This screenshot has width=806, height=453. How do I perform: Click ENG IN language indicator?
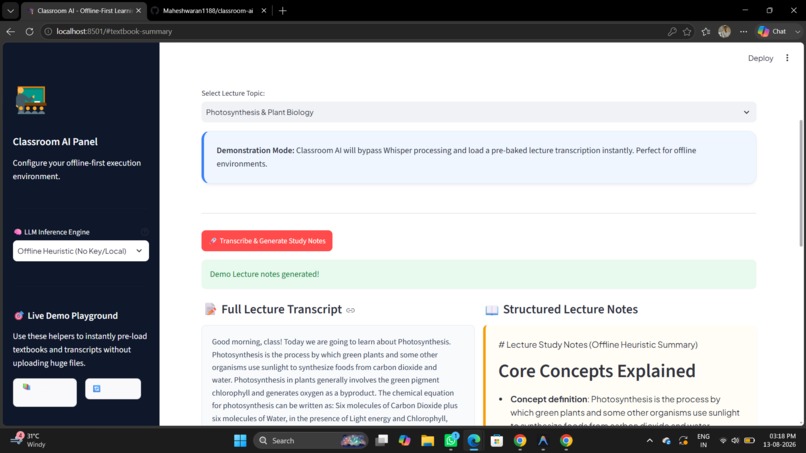click(x=703, y=441)
